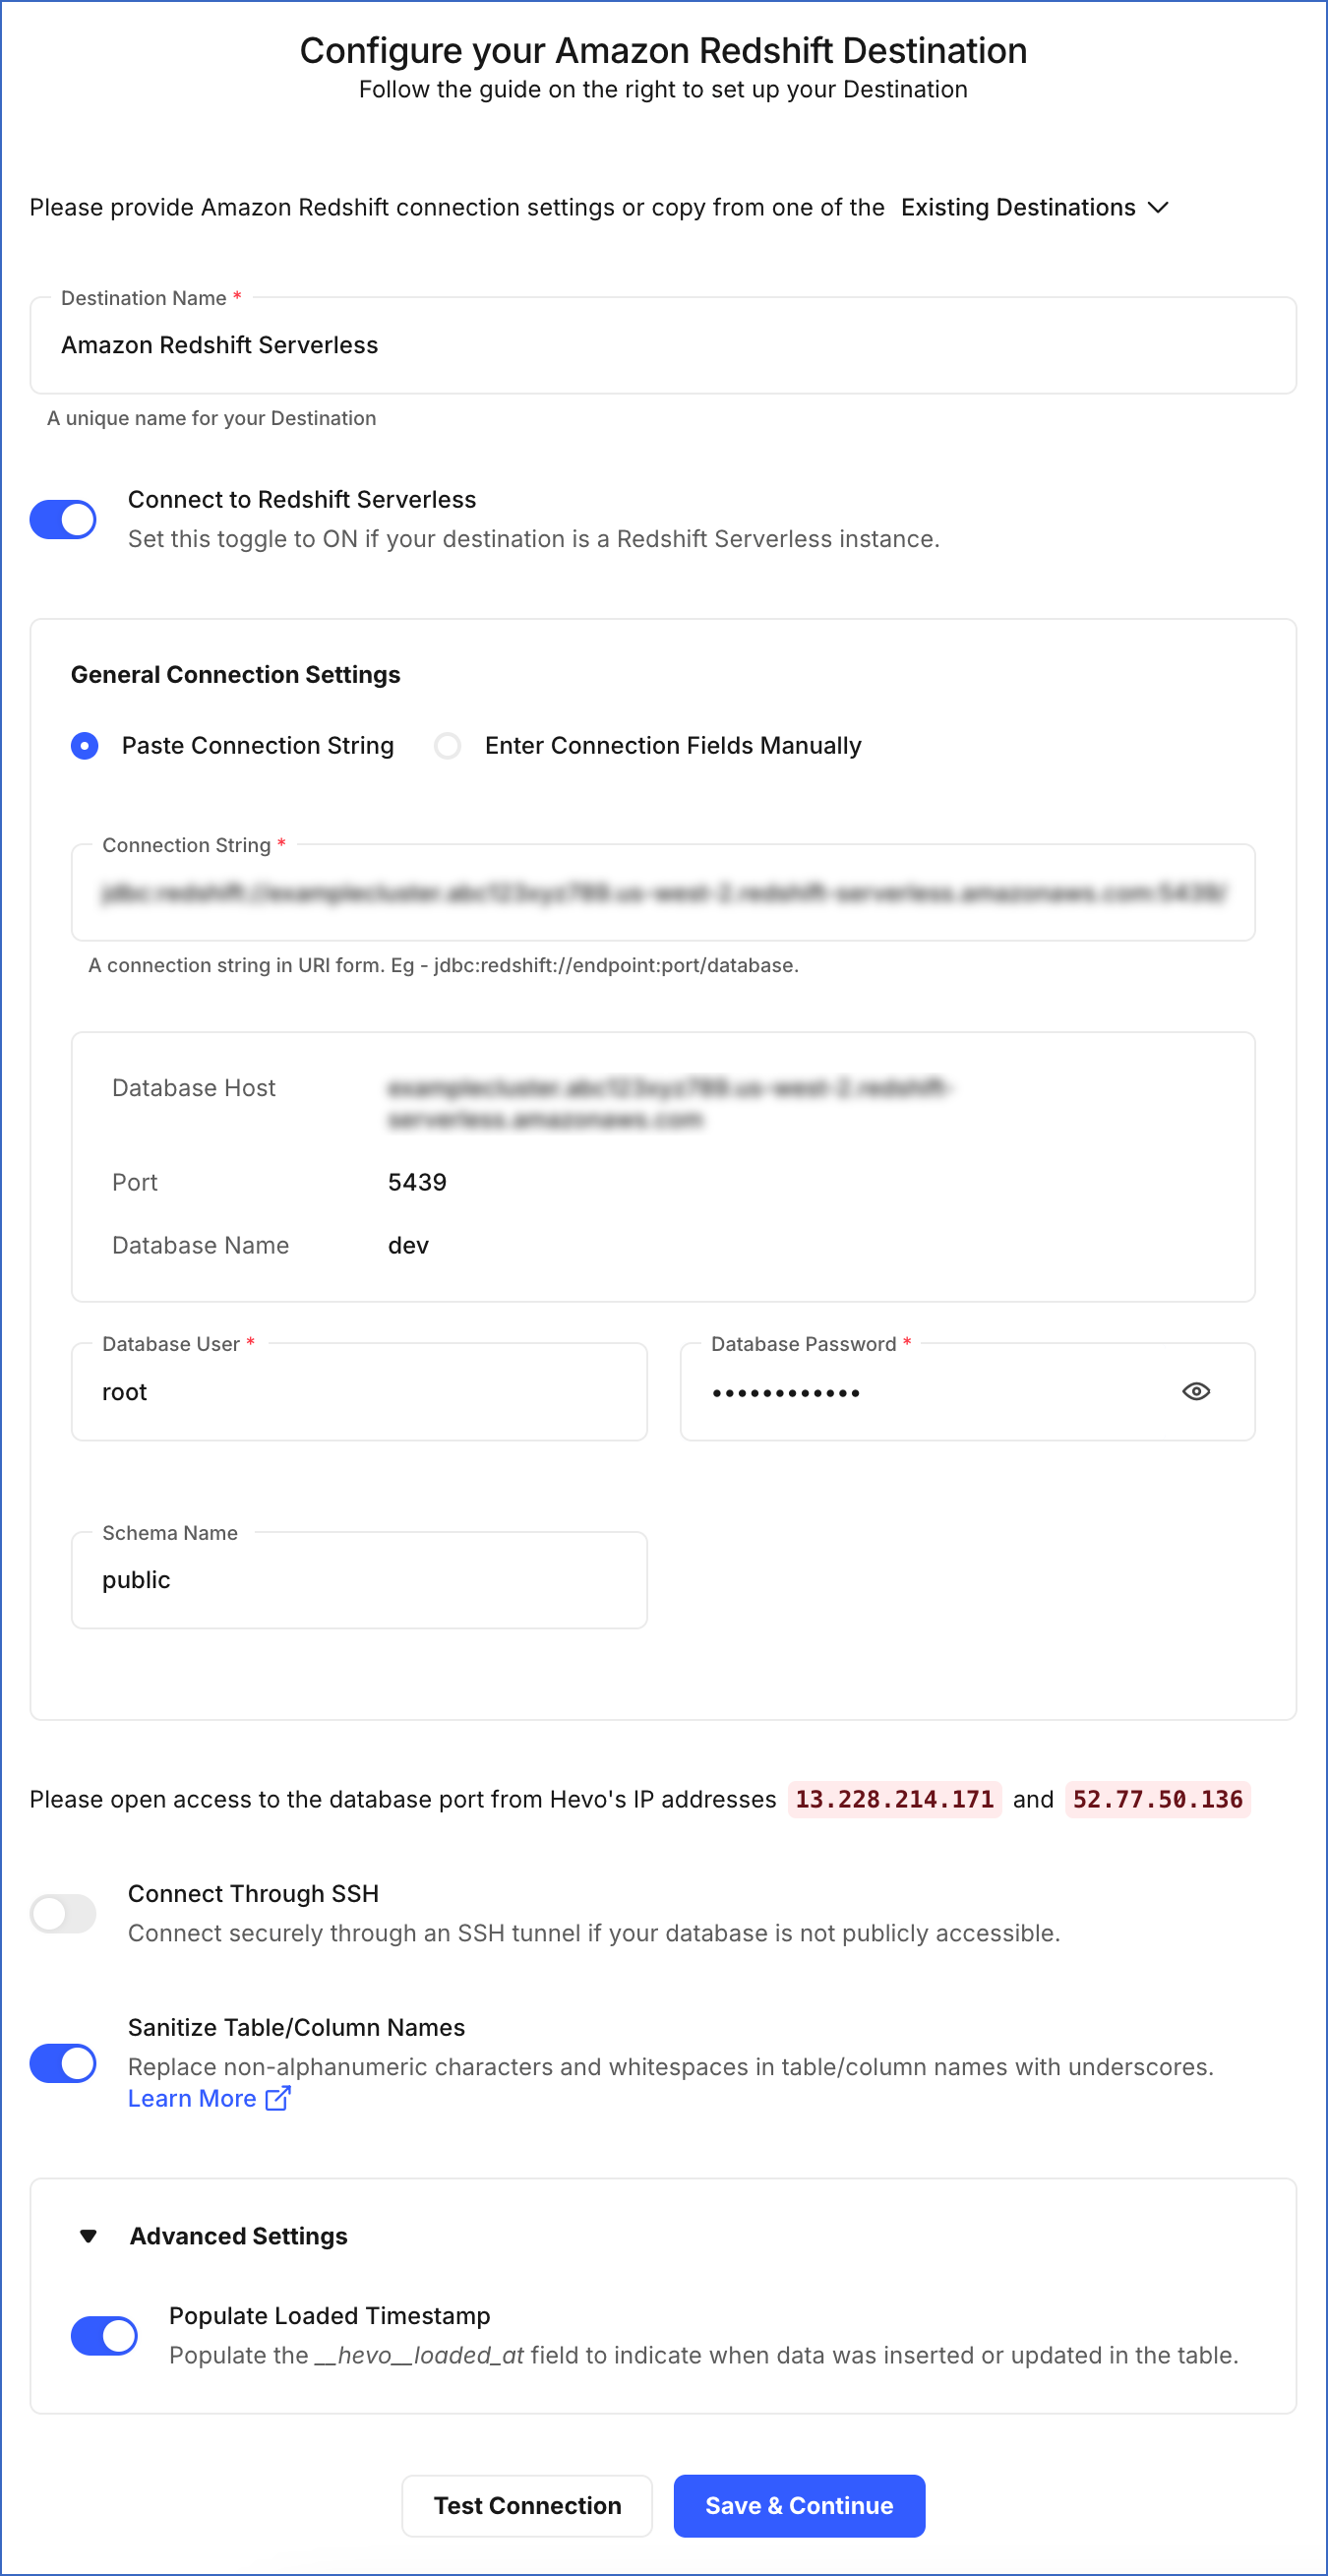Click IP address 13.228.214.171
Viewport: 1328px width, 2576px height.
coord(894,1799)
